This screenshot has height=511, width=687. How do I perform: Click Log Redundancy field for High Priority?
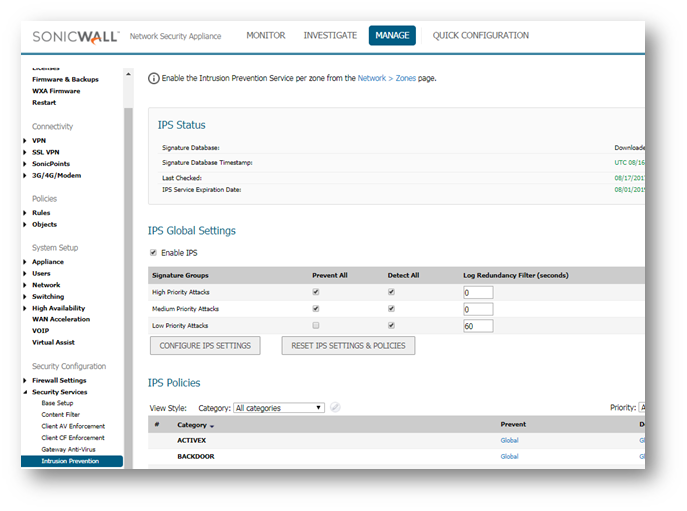point(478,292)
